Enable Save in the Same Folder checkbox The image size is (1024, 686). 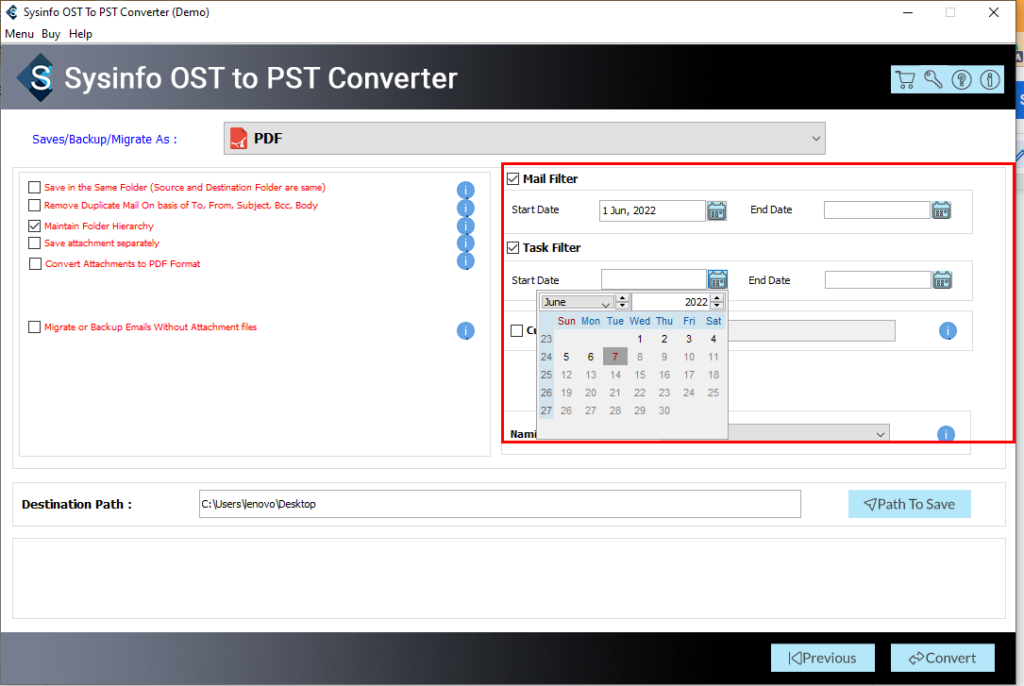click(x=35, y=188)
